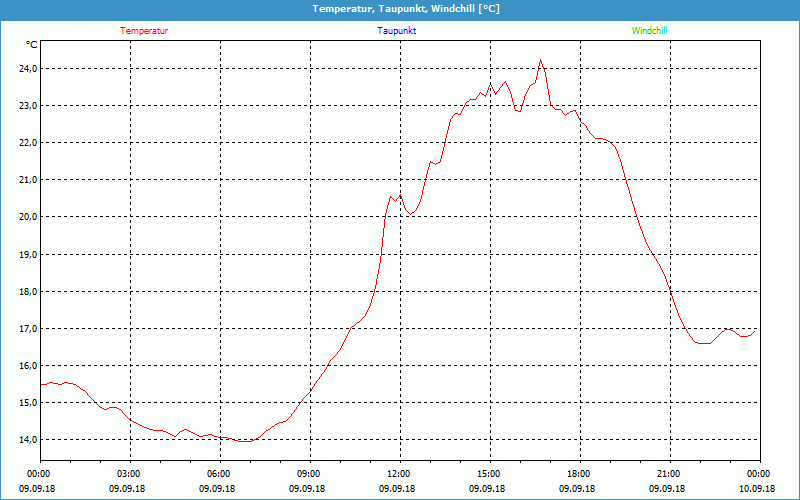Click the 15:00 x-axis time label
Viewport: 800px width, 500px height.
pos(488,474)
